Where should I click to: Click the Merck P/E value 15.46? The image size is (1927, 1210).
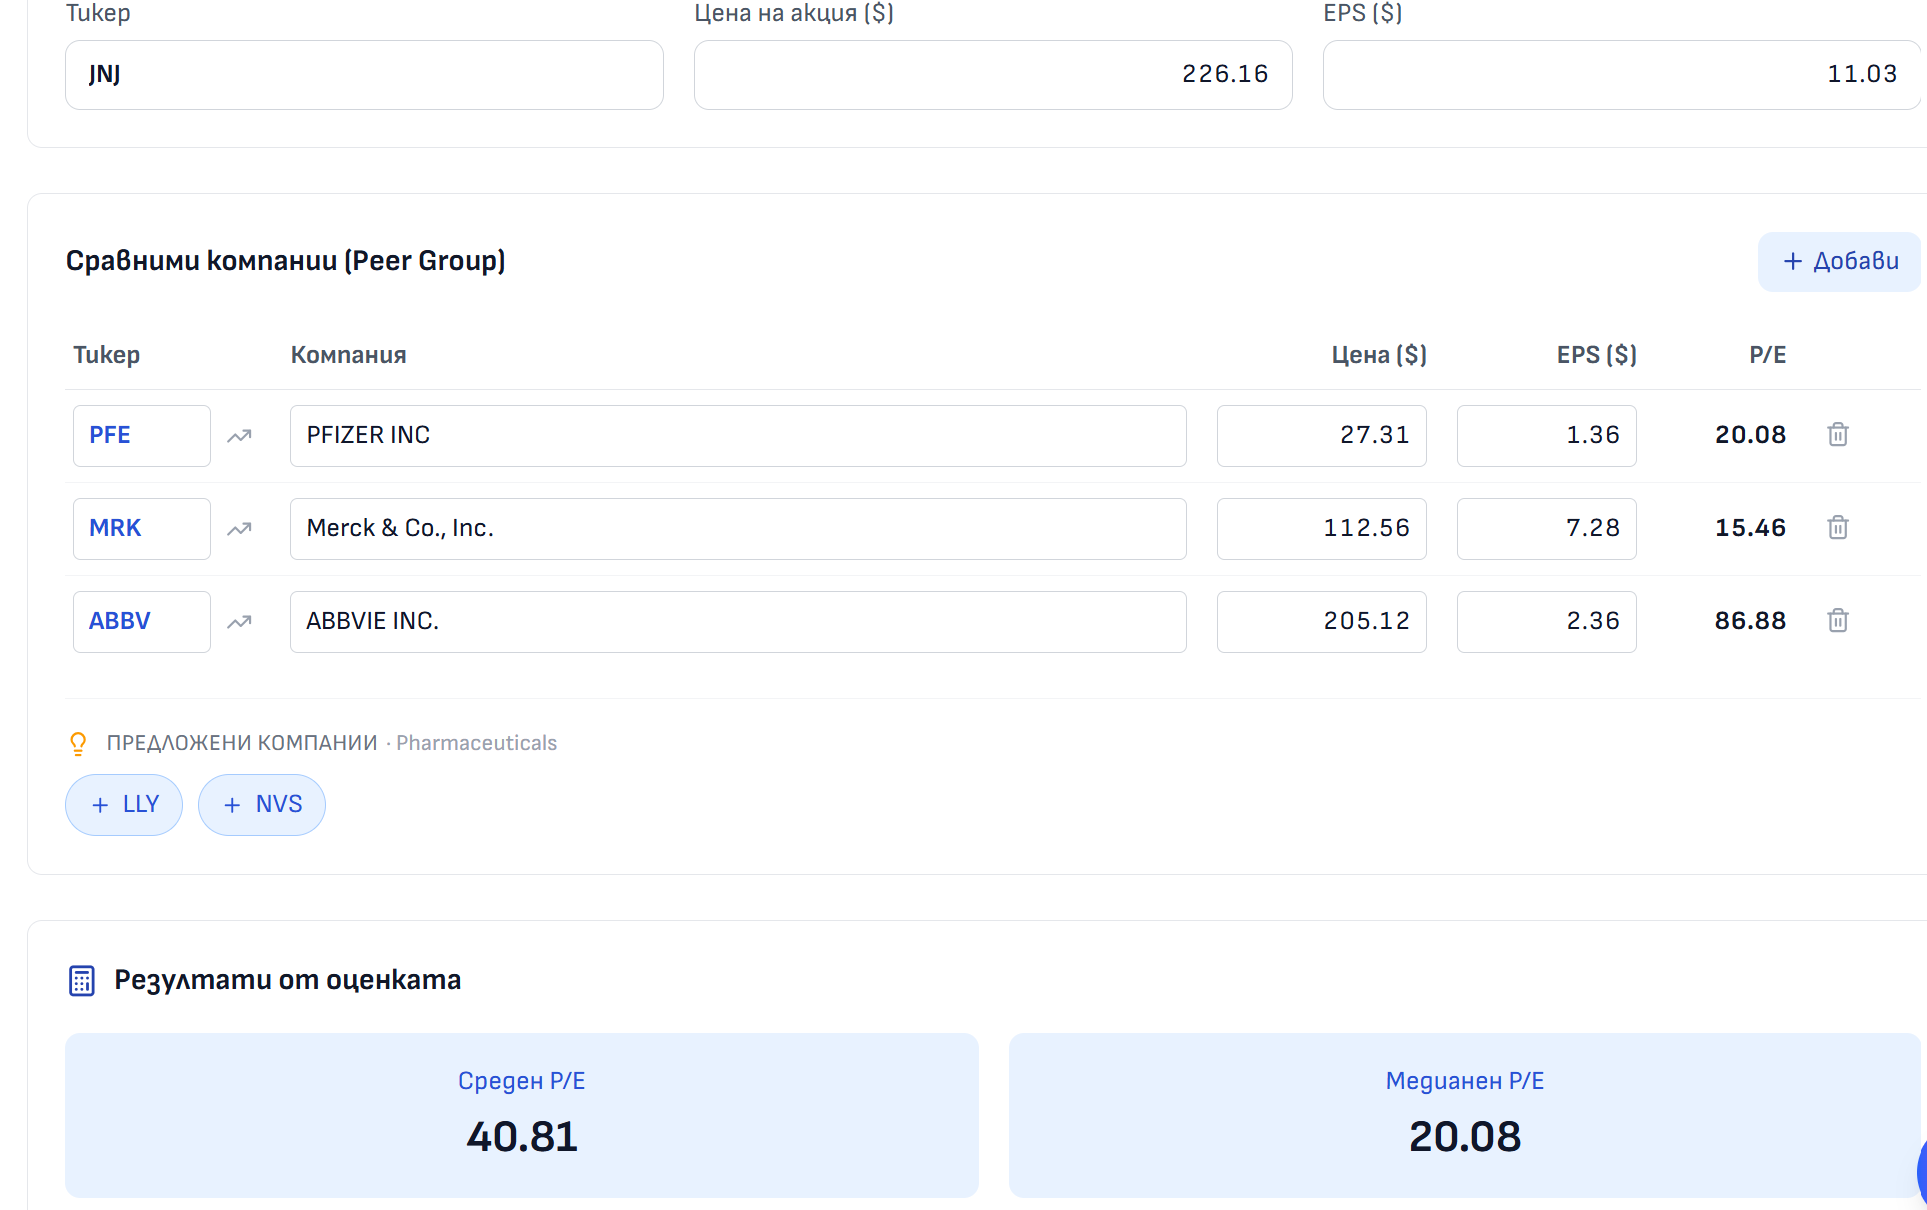pyautogui.click(x=1750, y=528)
